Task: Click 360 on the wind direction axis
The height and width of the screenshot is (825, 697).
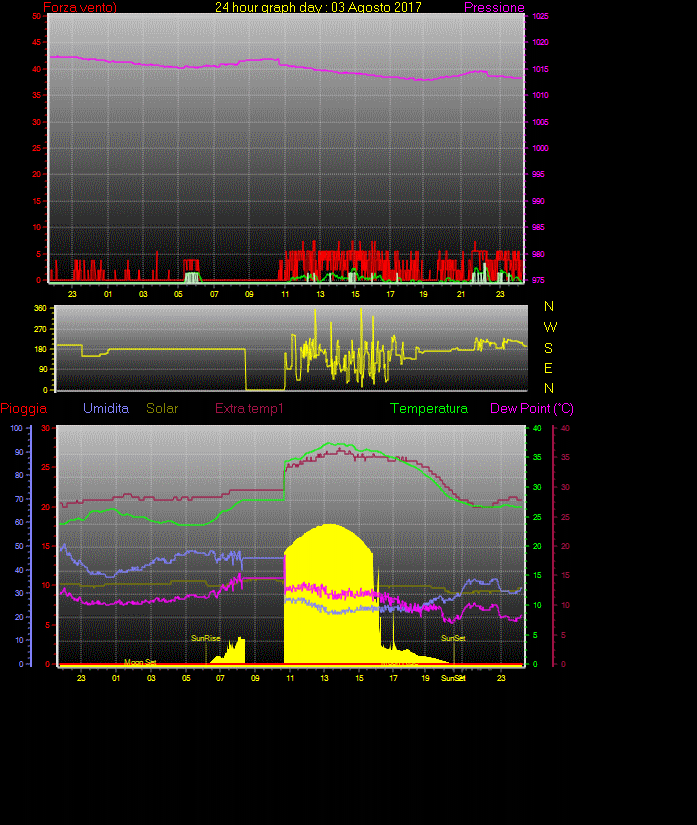Action: (x=41, y=308)
